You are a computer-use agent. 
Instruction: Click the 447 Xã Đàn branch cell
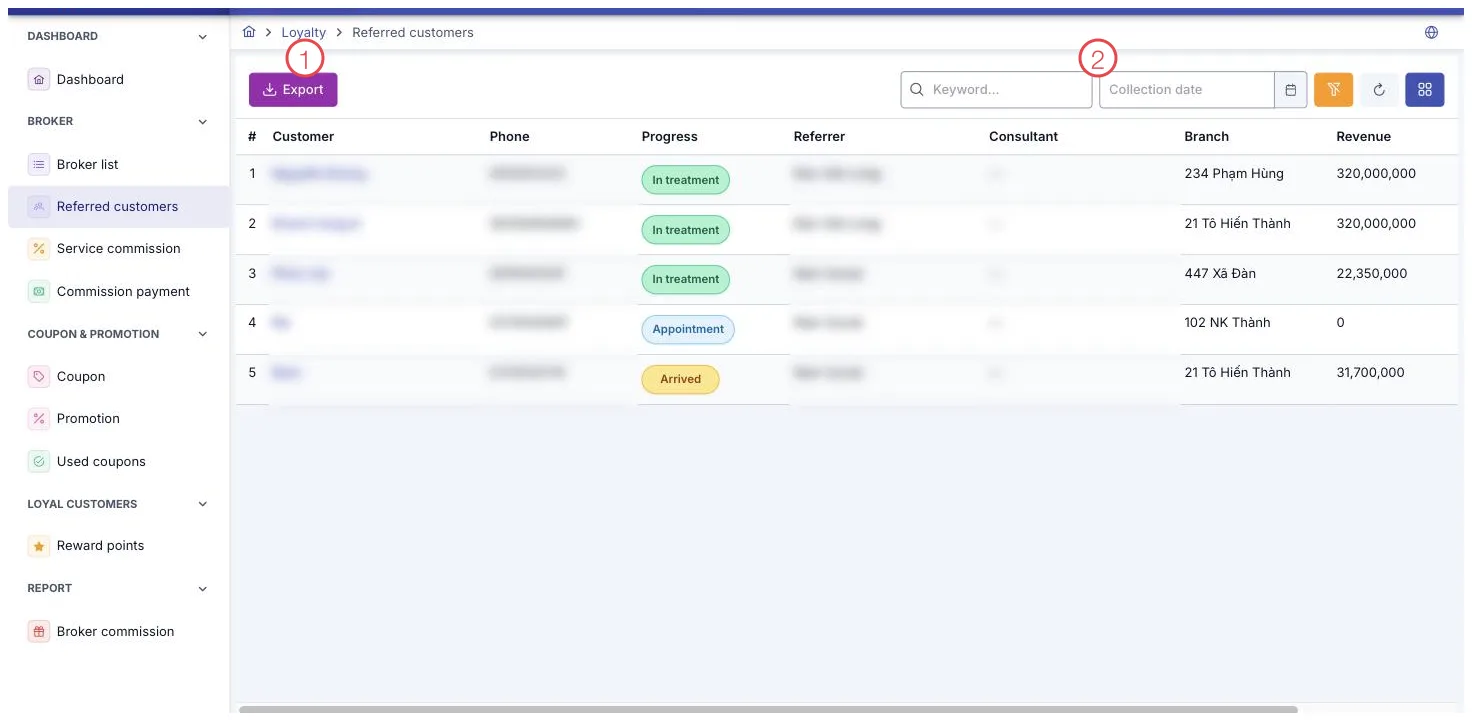(1220, 273)
